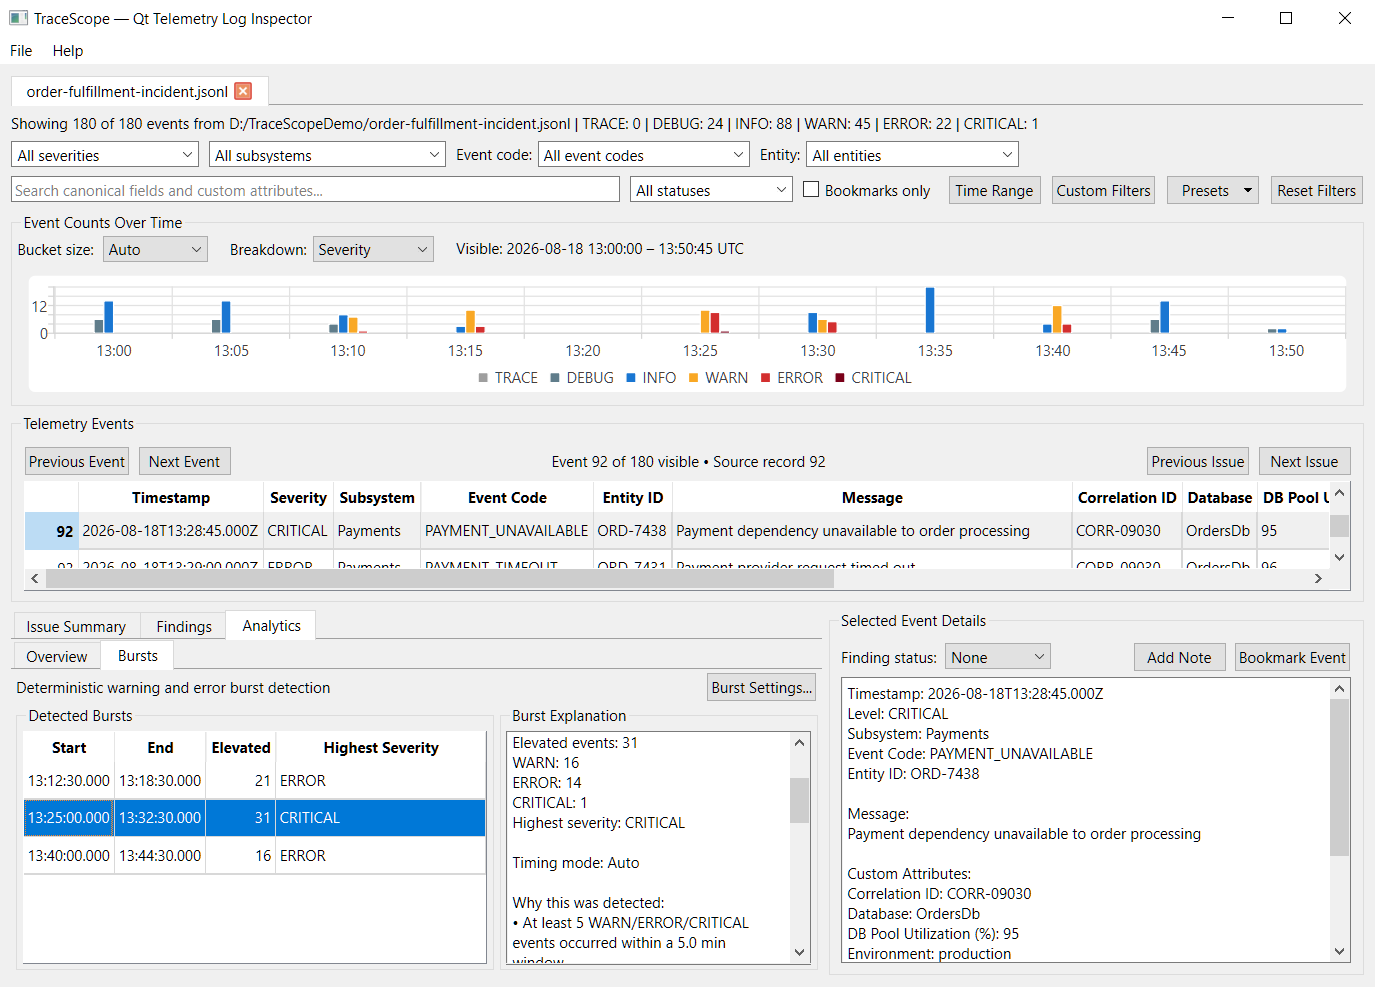Open the All statuses dropdown
This screenshot has height=987, width=1375.
click(x=711, y=190)
